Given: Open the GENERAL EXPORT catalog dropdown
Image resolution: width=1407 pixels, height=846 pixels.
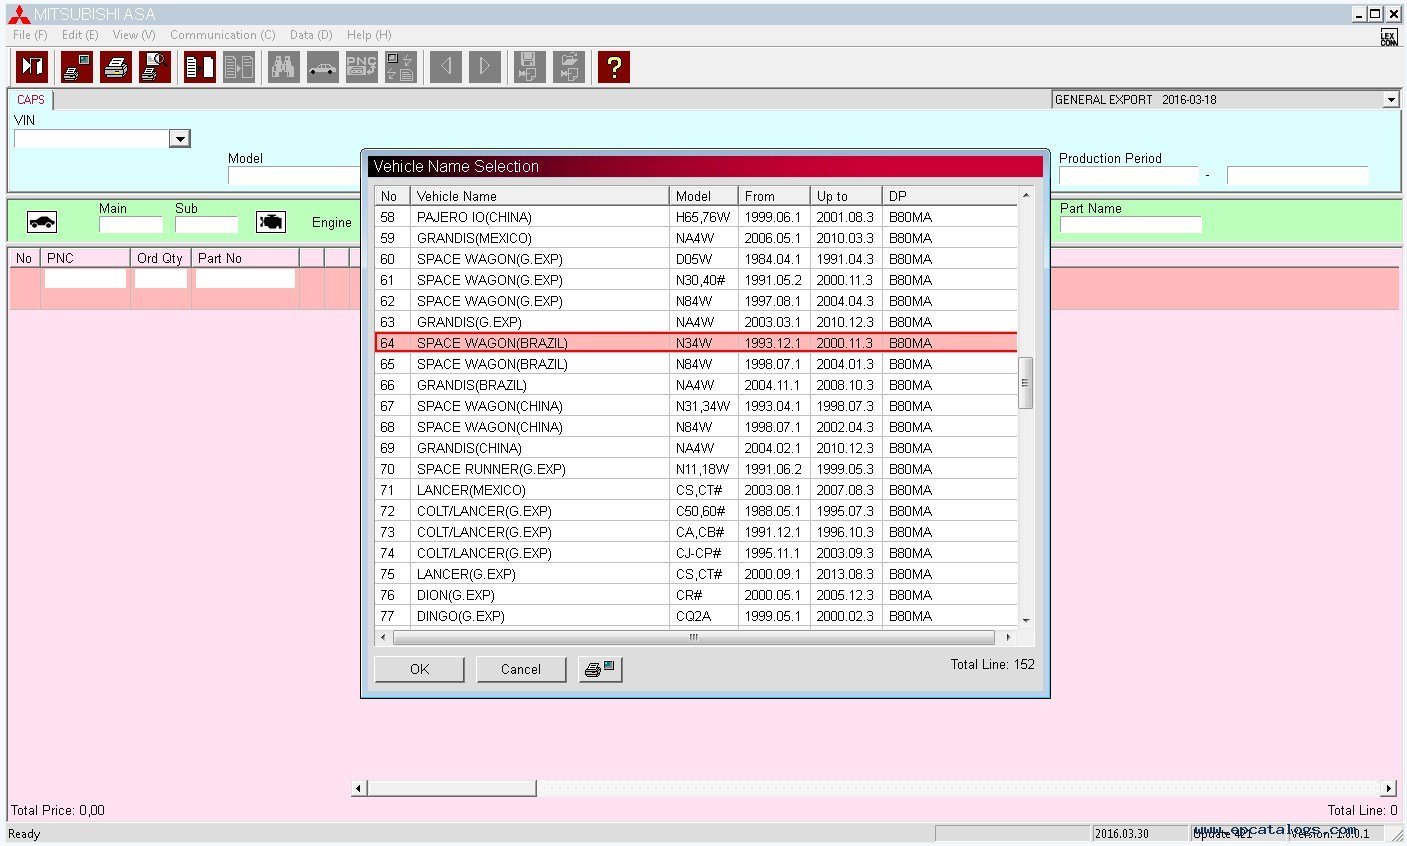Looking at the screenshot, I should pyautogui.click(x=1390, y=100).
